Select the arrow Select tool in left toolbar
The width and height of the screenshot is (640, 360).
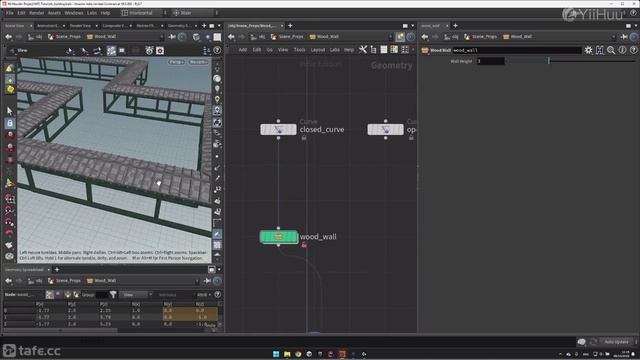click(10, 111)
